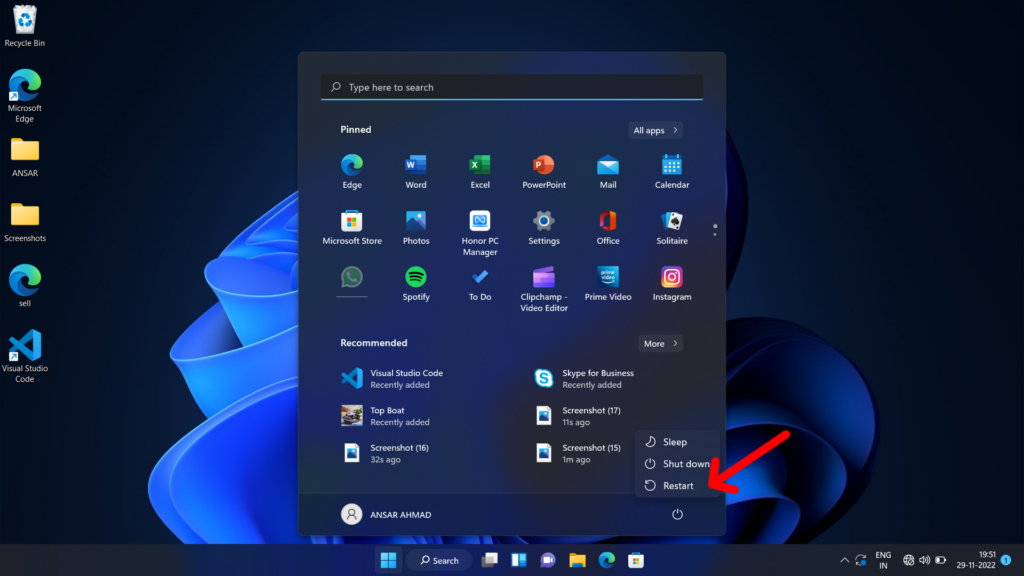The width and height of the screenshot is (1024, 576).
Task: Expand hidden icons in the system tray
Action: point(843,560)
